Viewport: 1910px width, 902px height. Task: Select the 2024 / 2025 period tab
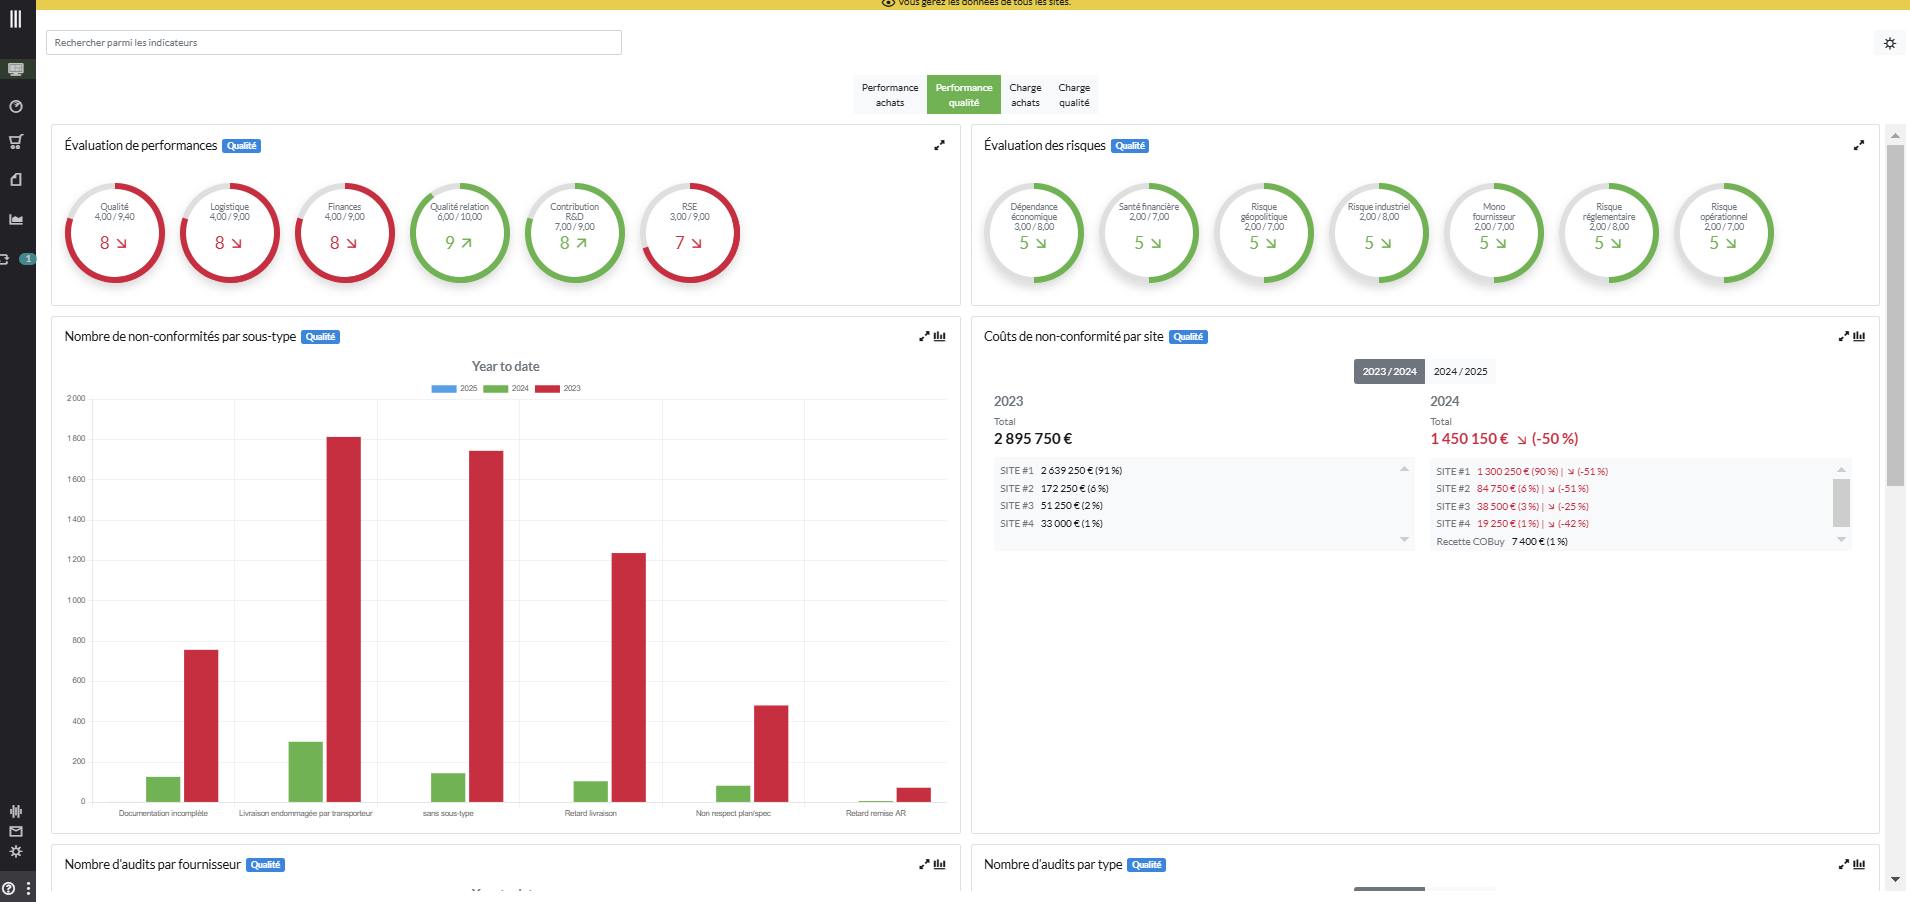click(1460, 371)
